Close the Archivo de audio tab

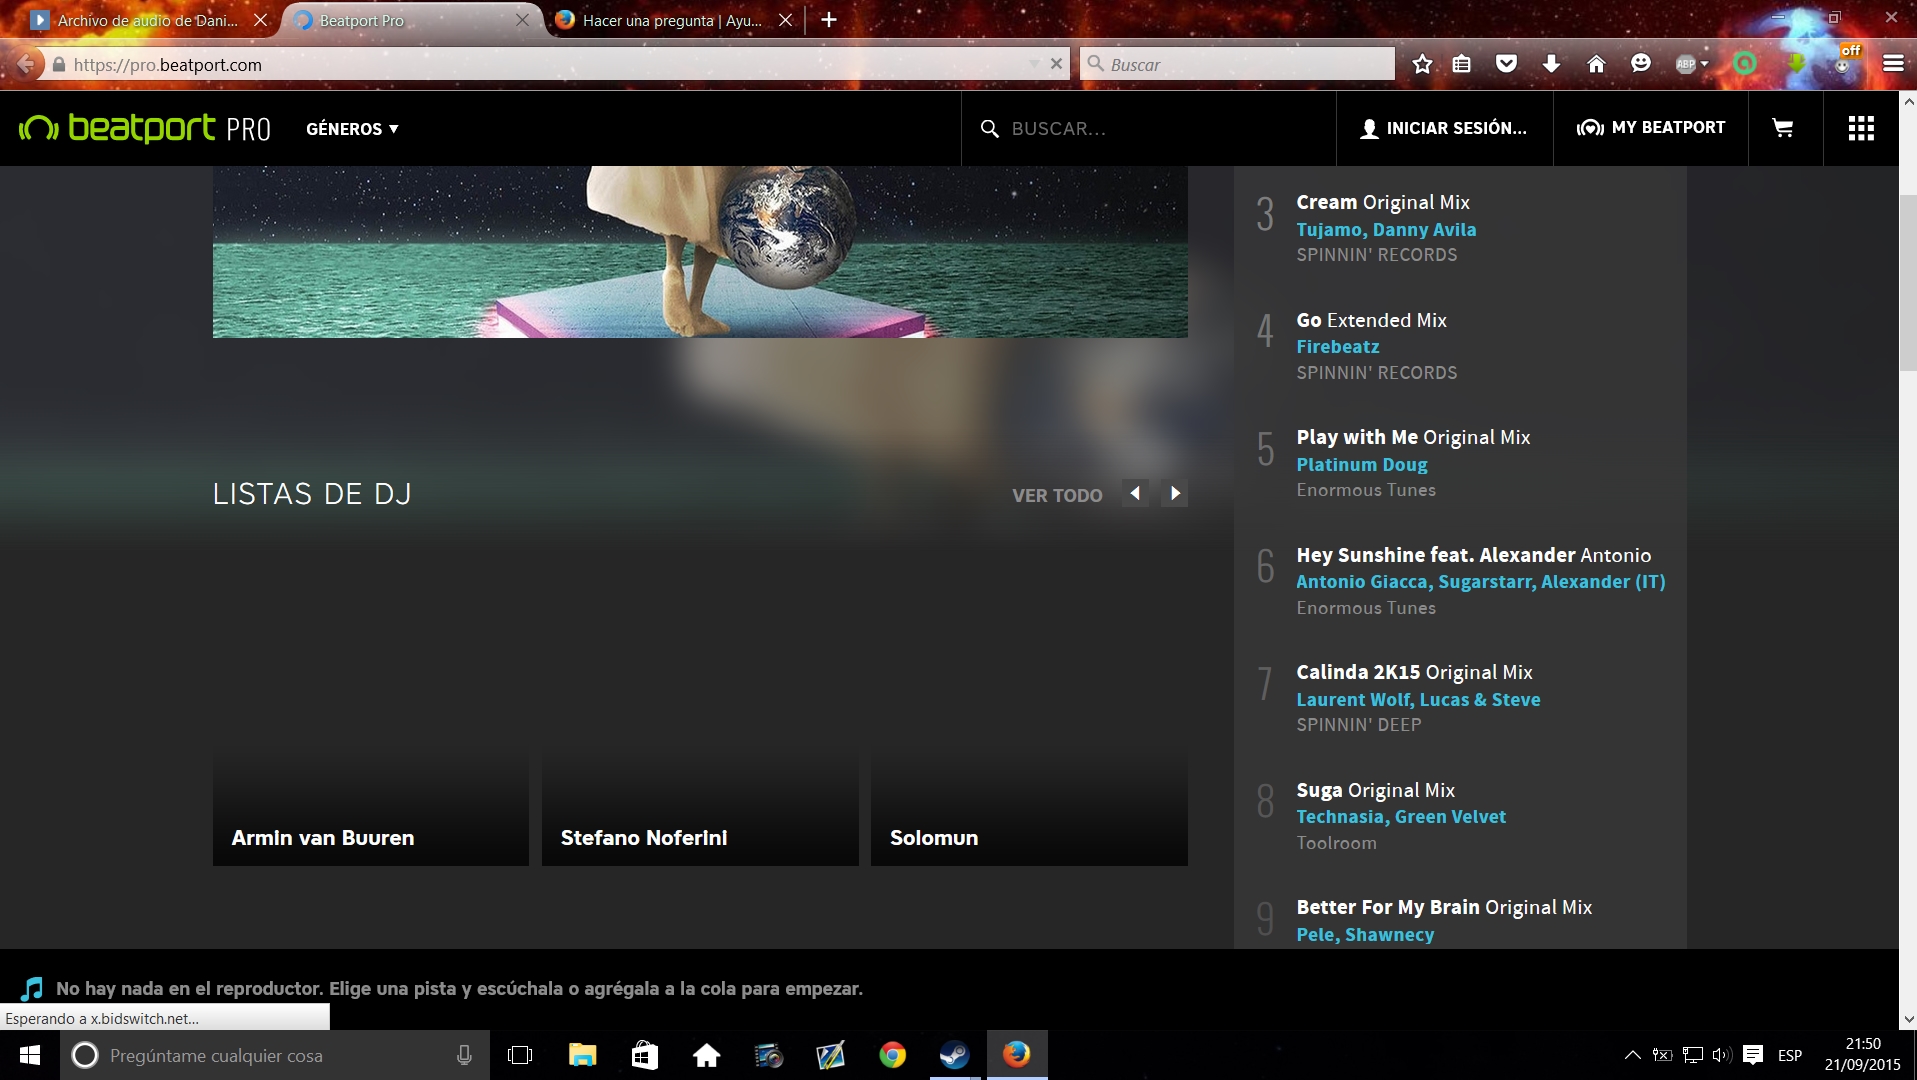[x=261, y=20]
